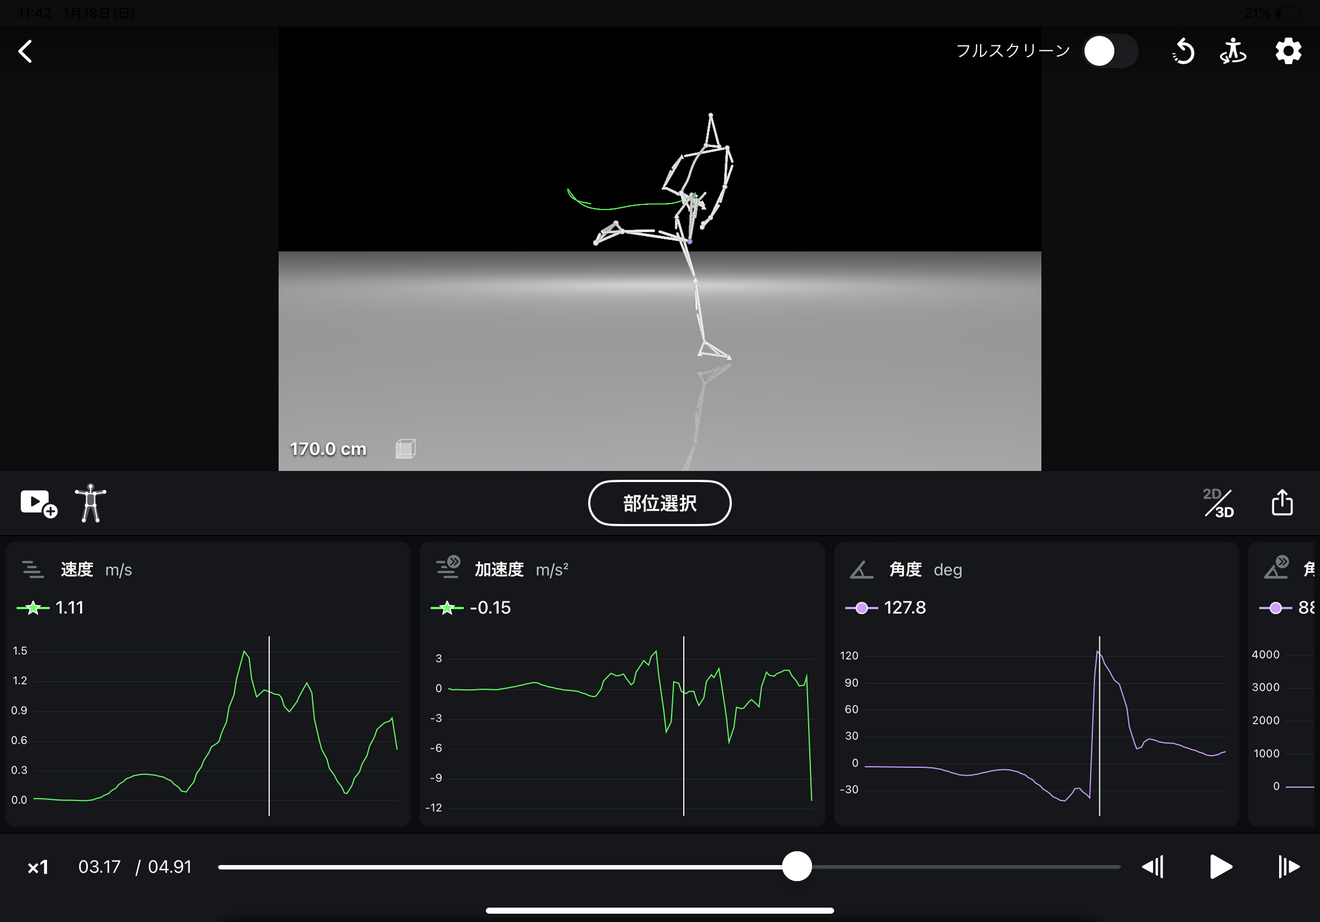The width and height of the screenshot is (1320, 922).
Task: Open the figure rotation view icon
Action: [1233, 51]
